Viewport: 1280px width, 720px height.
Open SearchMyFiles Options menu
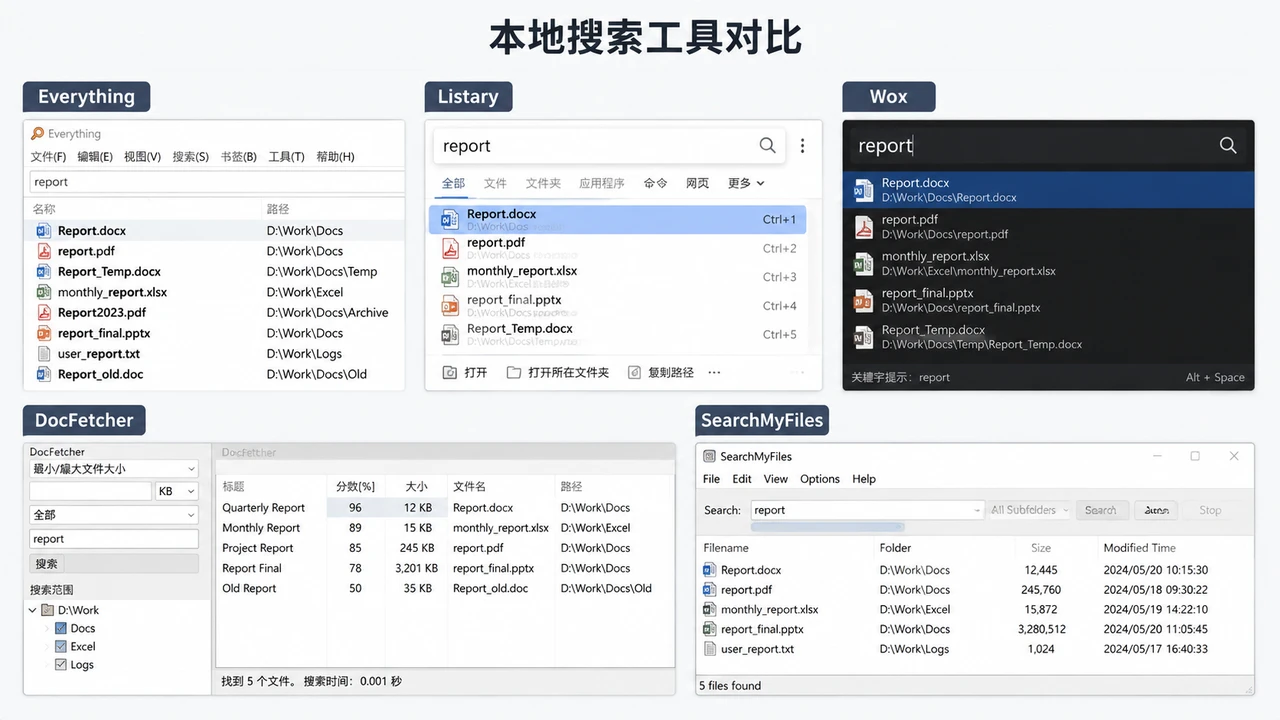click(820, 479)
